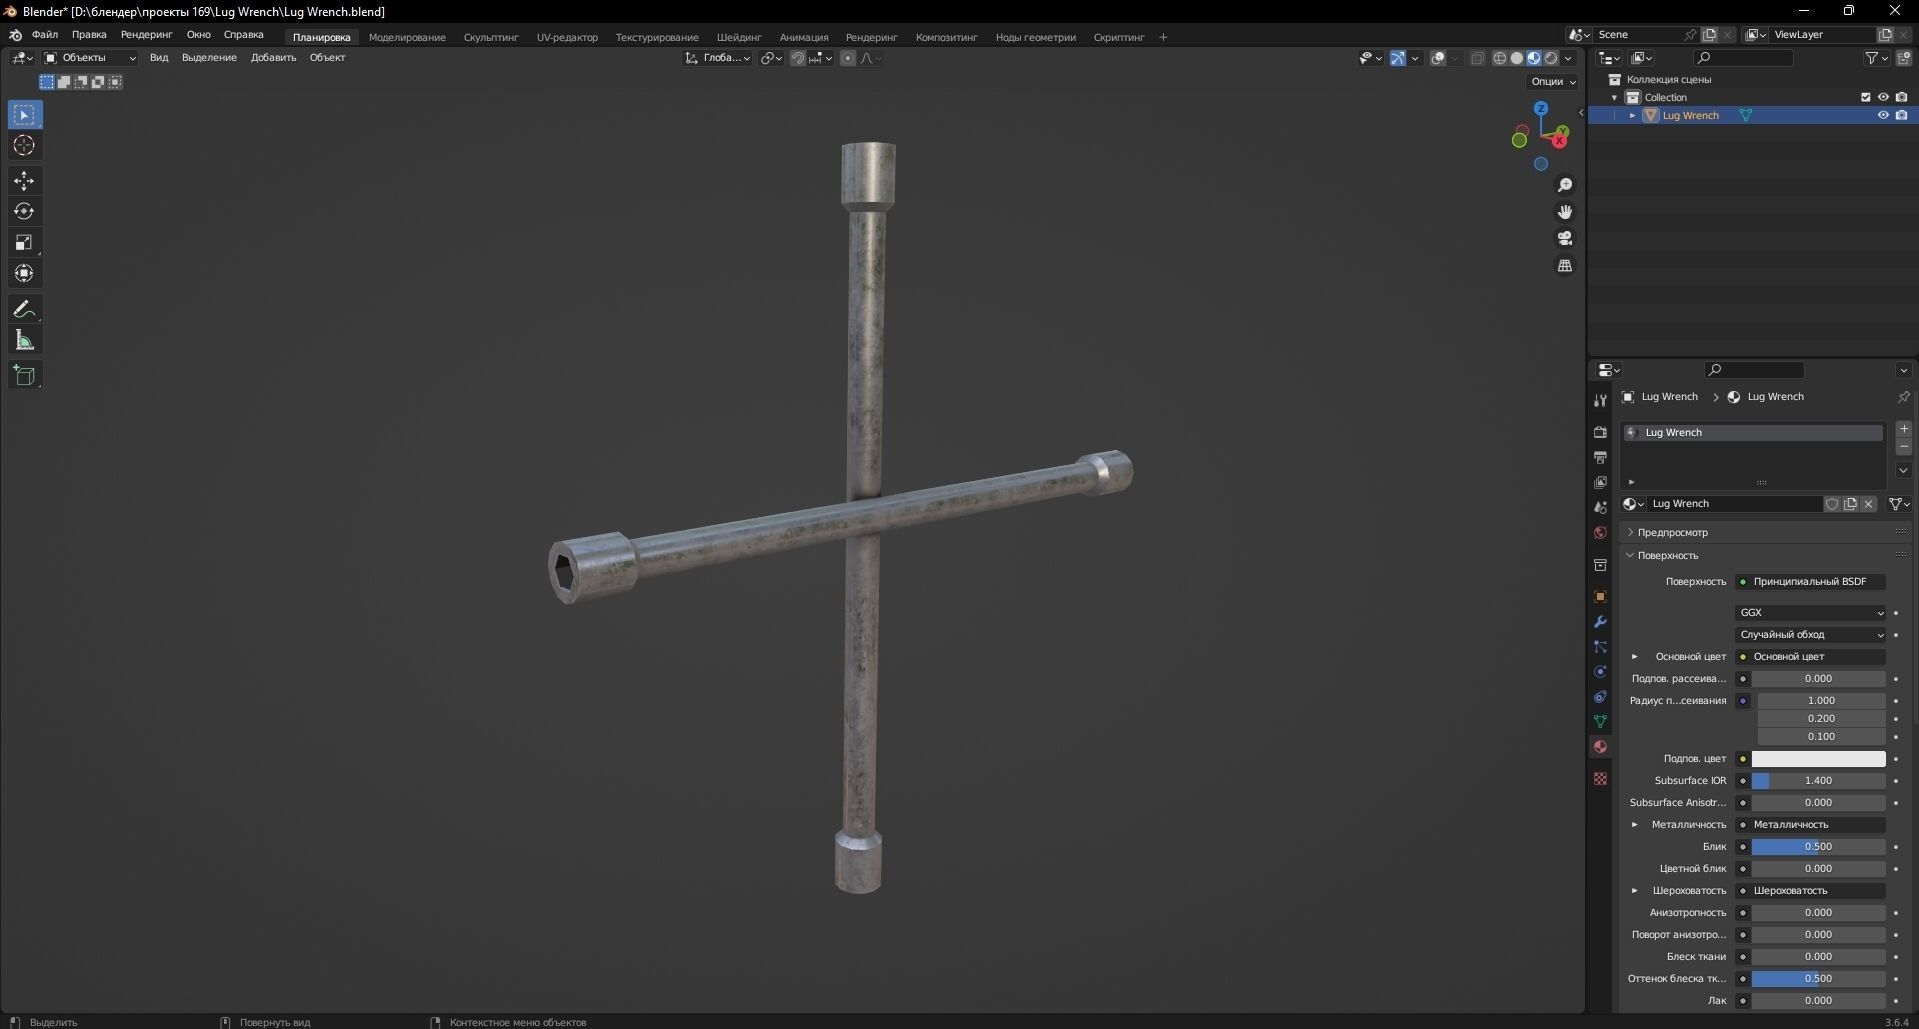This screenshot has height=1029, width=1919.
Task: Switch viewport to rendered shading
Action: [1551, 58]
